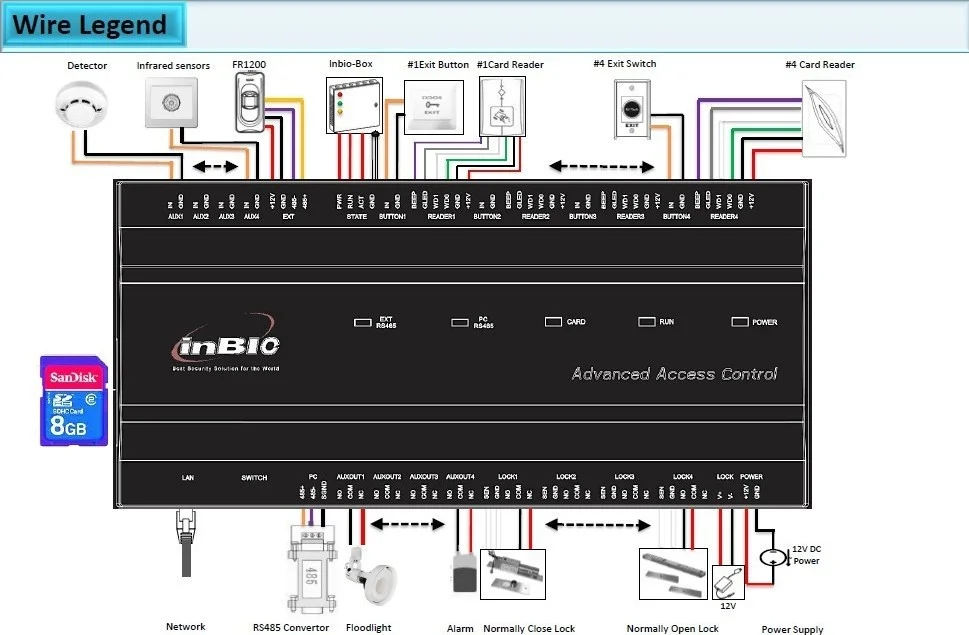Image resolution: width=969 pixels, height=635 pixels.
Task: Select the FR1200 fingerprint reader icon
Action: click(248, 103)
